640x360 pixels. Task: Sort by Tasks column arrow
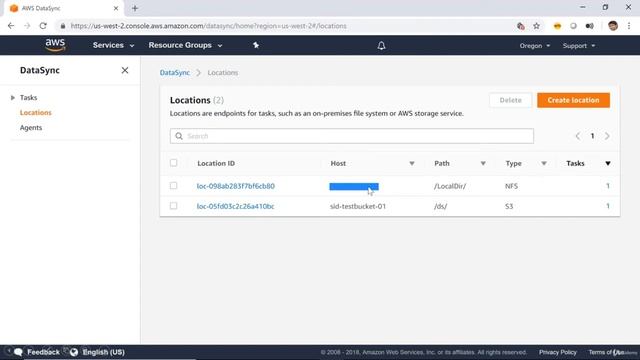608,163
